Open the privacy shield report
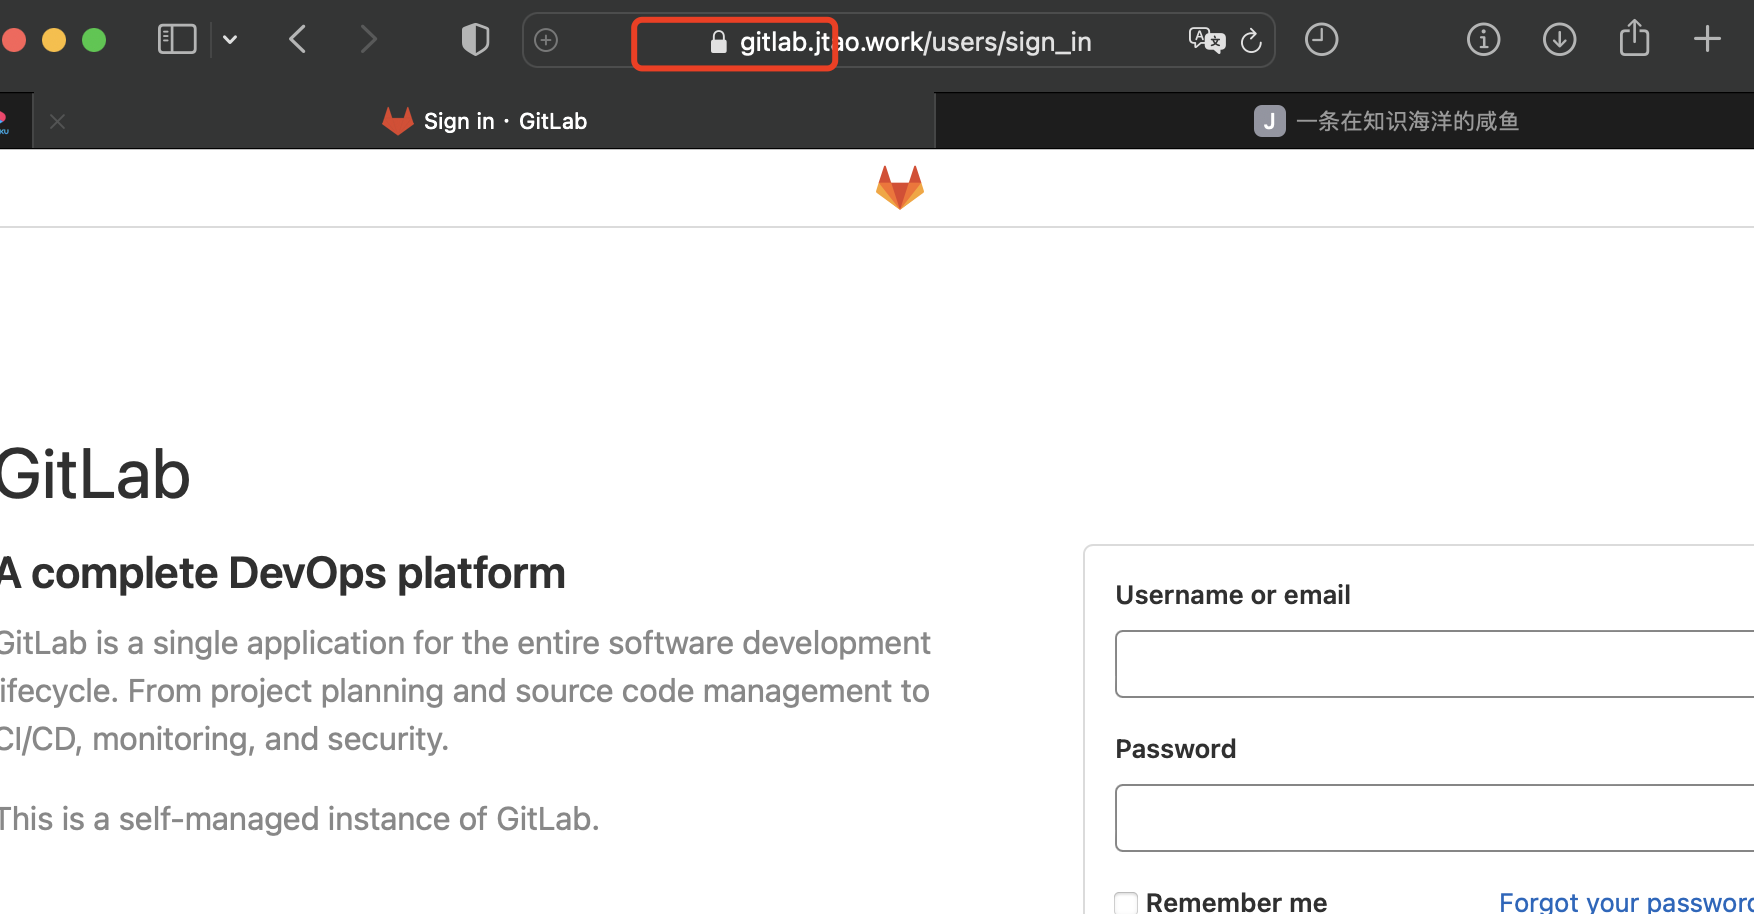1754x914 pixels. coord(475,40)
